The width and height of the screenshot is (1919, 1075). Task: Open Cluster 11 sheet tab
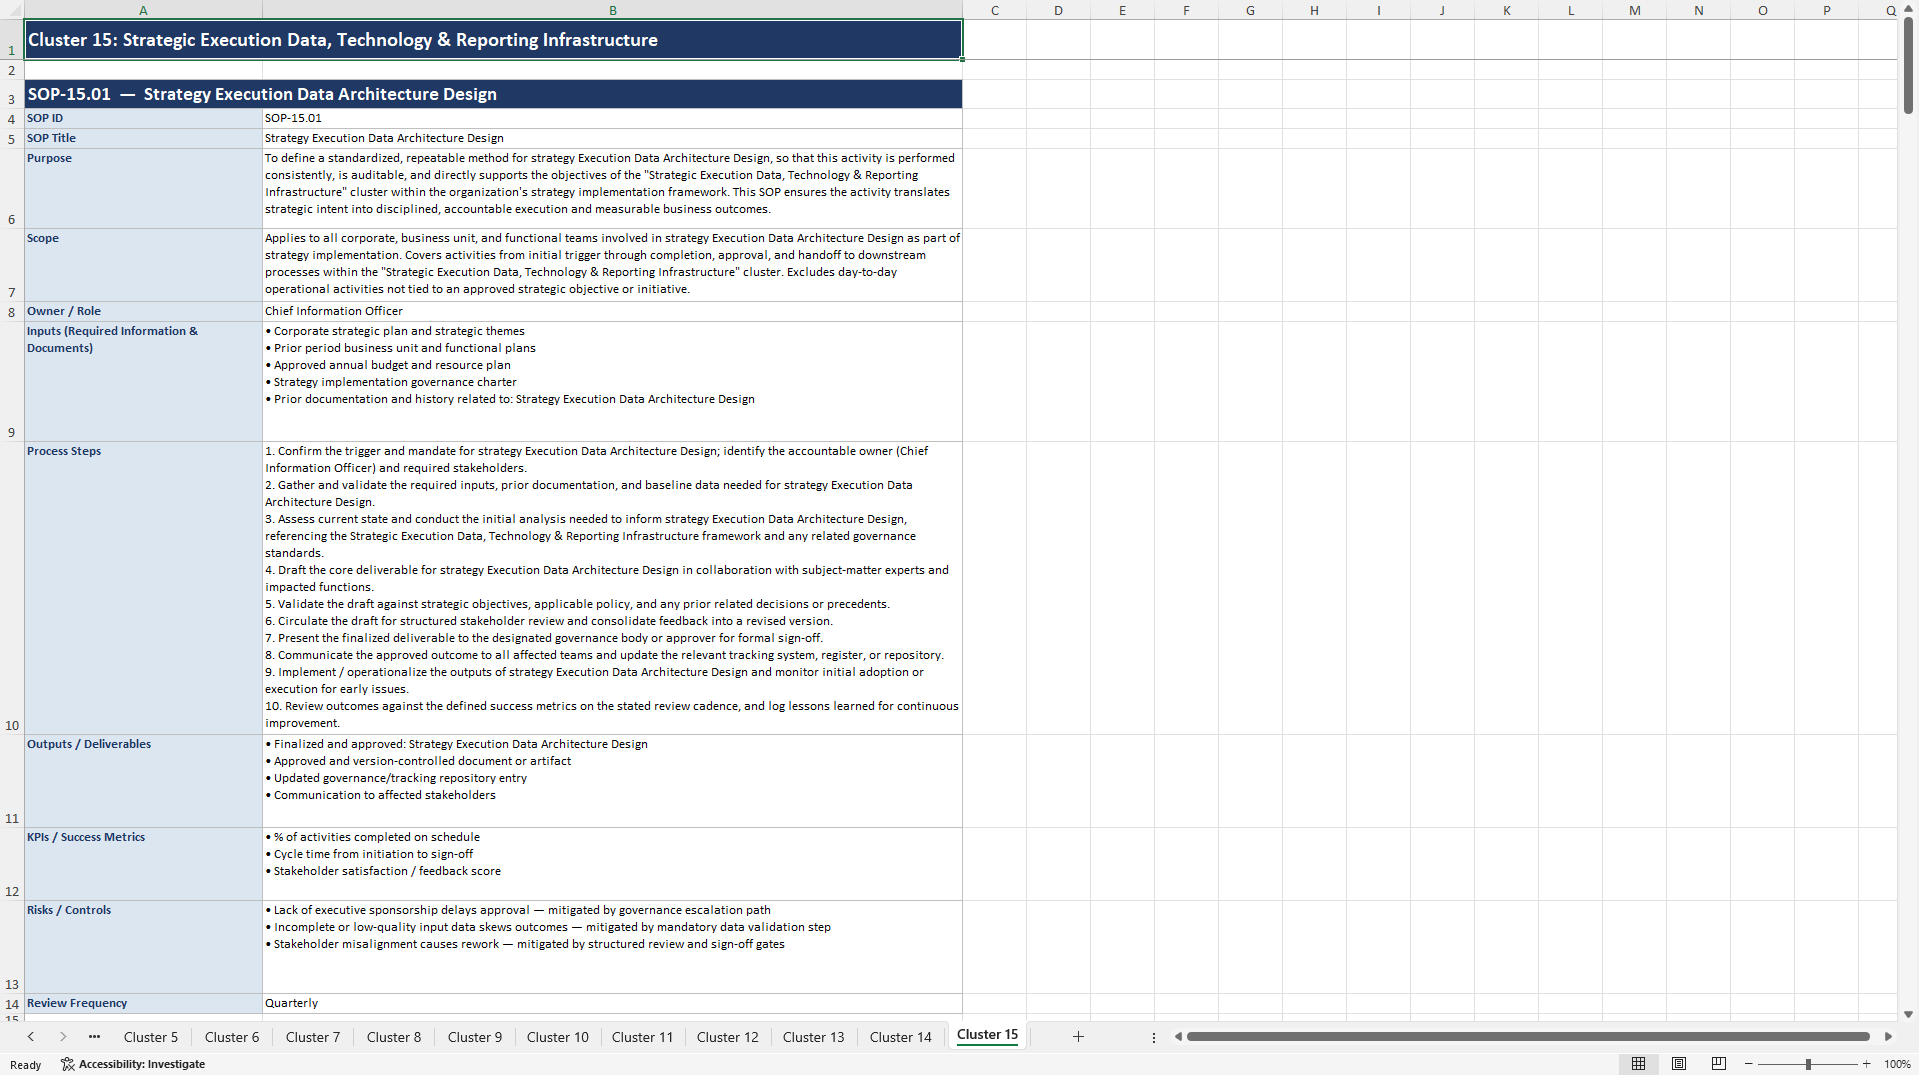pos(642,1037)
